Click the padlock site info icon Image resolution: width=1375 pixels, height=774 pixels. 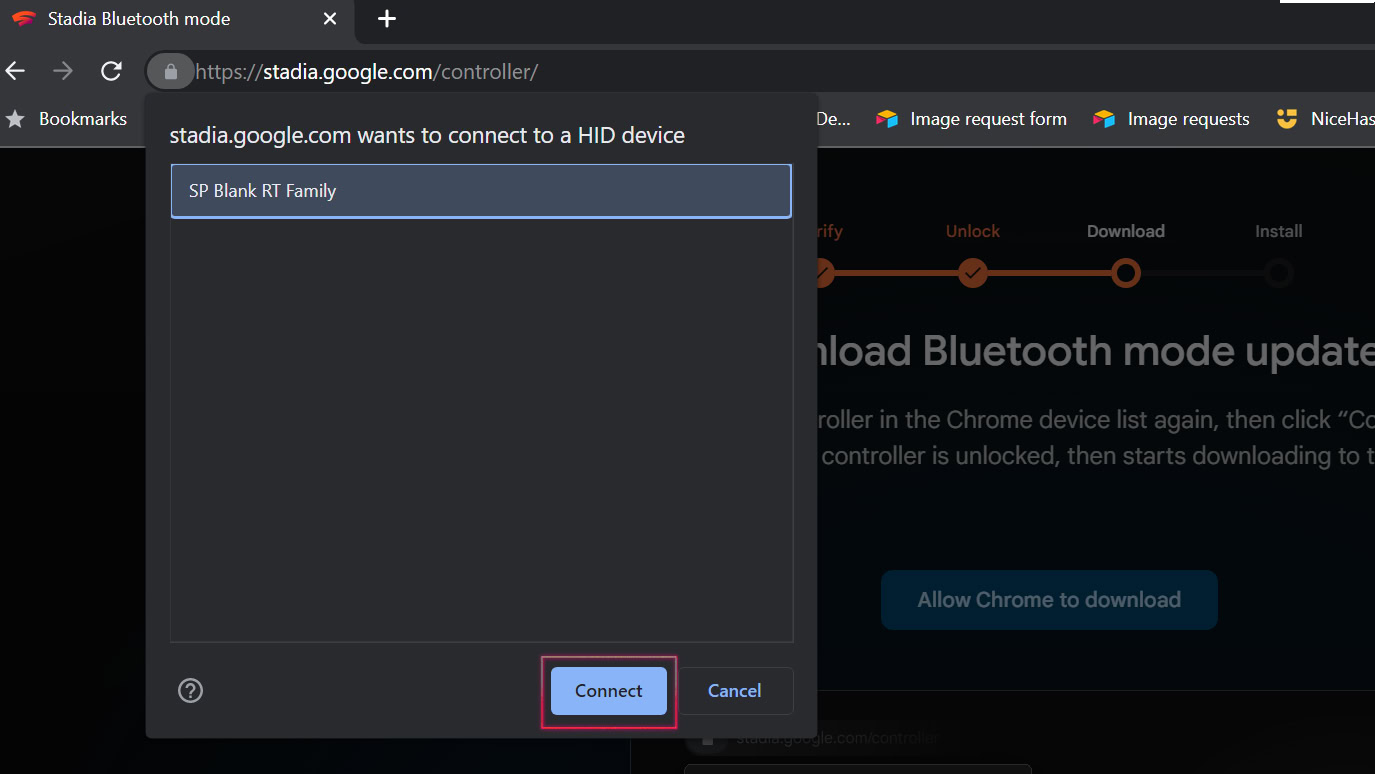pos(170,72)
